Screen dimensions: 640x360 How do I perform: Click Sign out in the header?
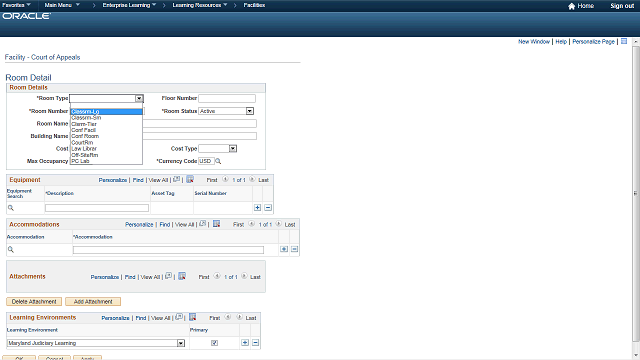point(622,6)
